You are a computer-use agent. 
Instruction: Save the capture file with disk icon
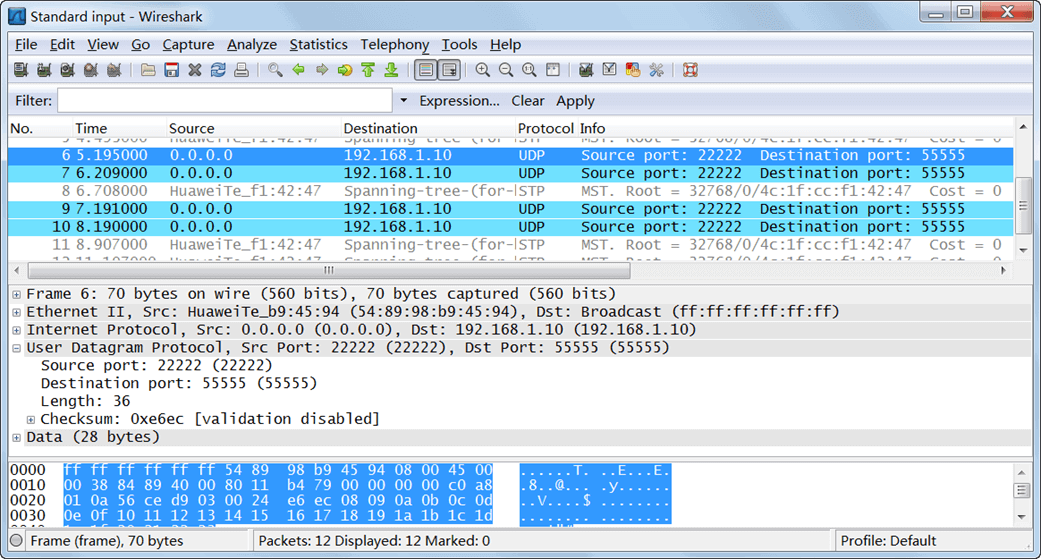[171, 70]
